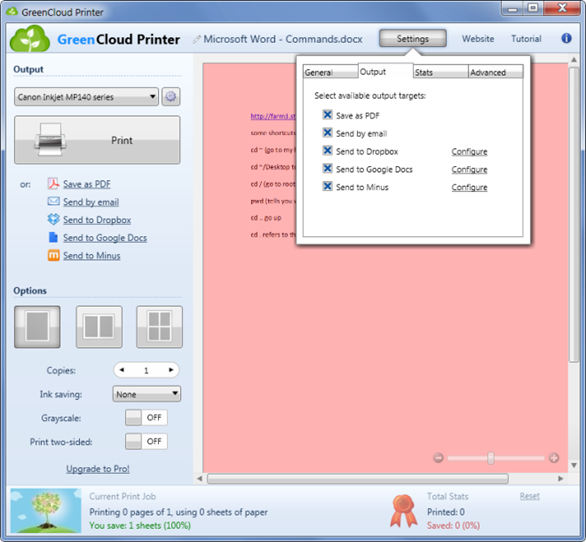Select the single page per sheet layout

[x=37, y=327]
